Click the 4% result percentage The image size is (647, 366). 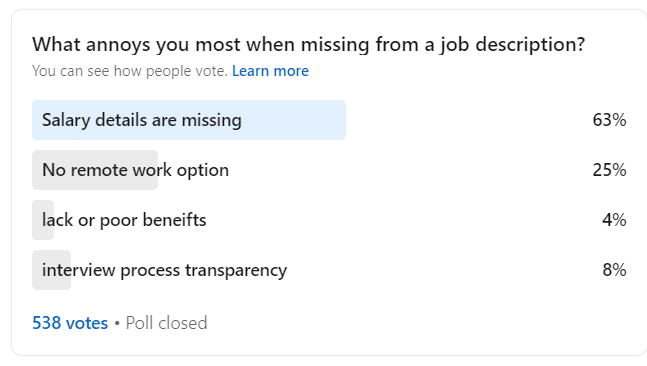click(x=614, y=220)
